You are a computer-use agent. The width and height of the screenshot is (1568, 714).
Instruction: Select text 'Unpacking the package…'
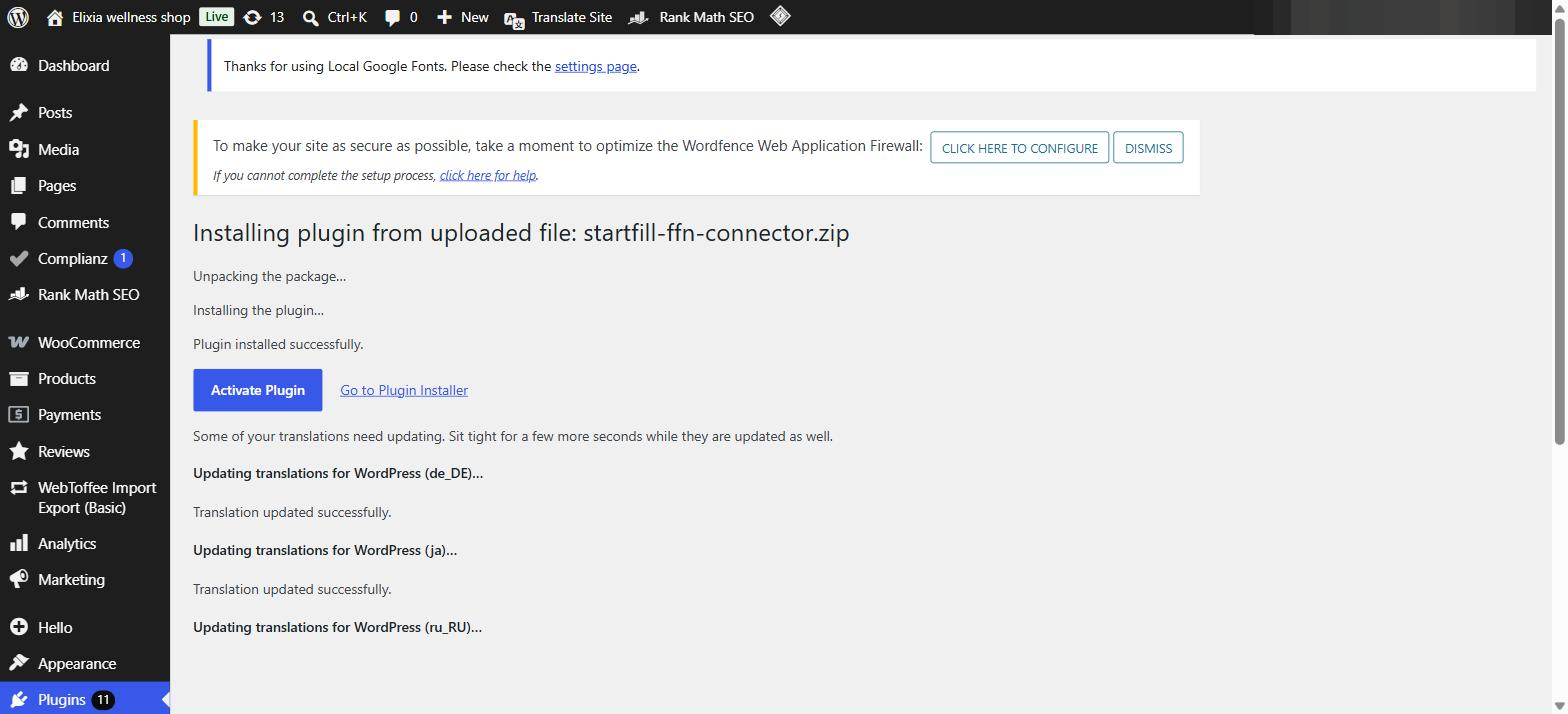[269, 276]
